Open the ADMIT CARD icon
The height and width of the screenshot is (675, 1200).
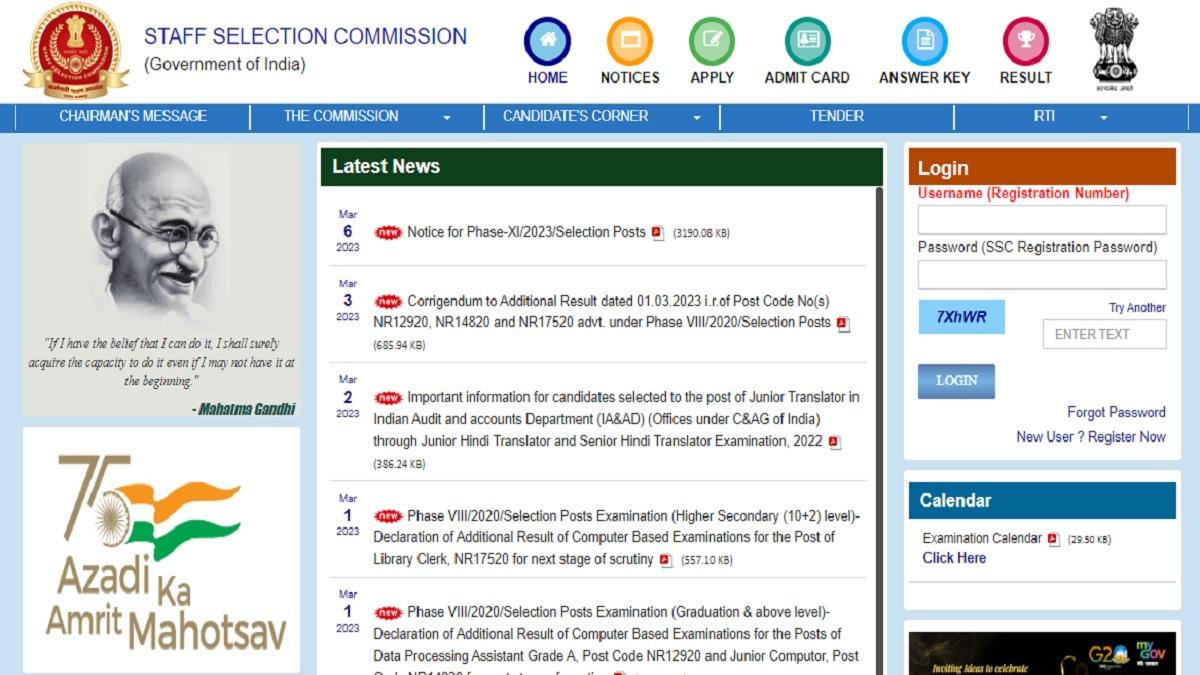[x=806, y=42]
